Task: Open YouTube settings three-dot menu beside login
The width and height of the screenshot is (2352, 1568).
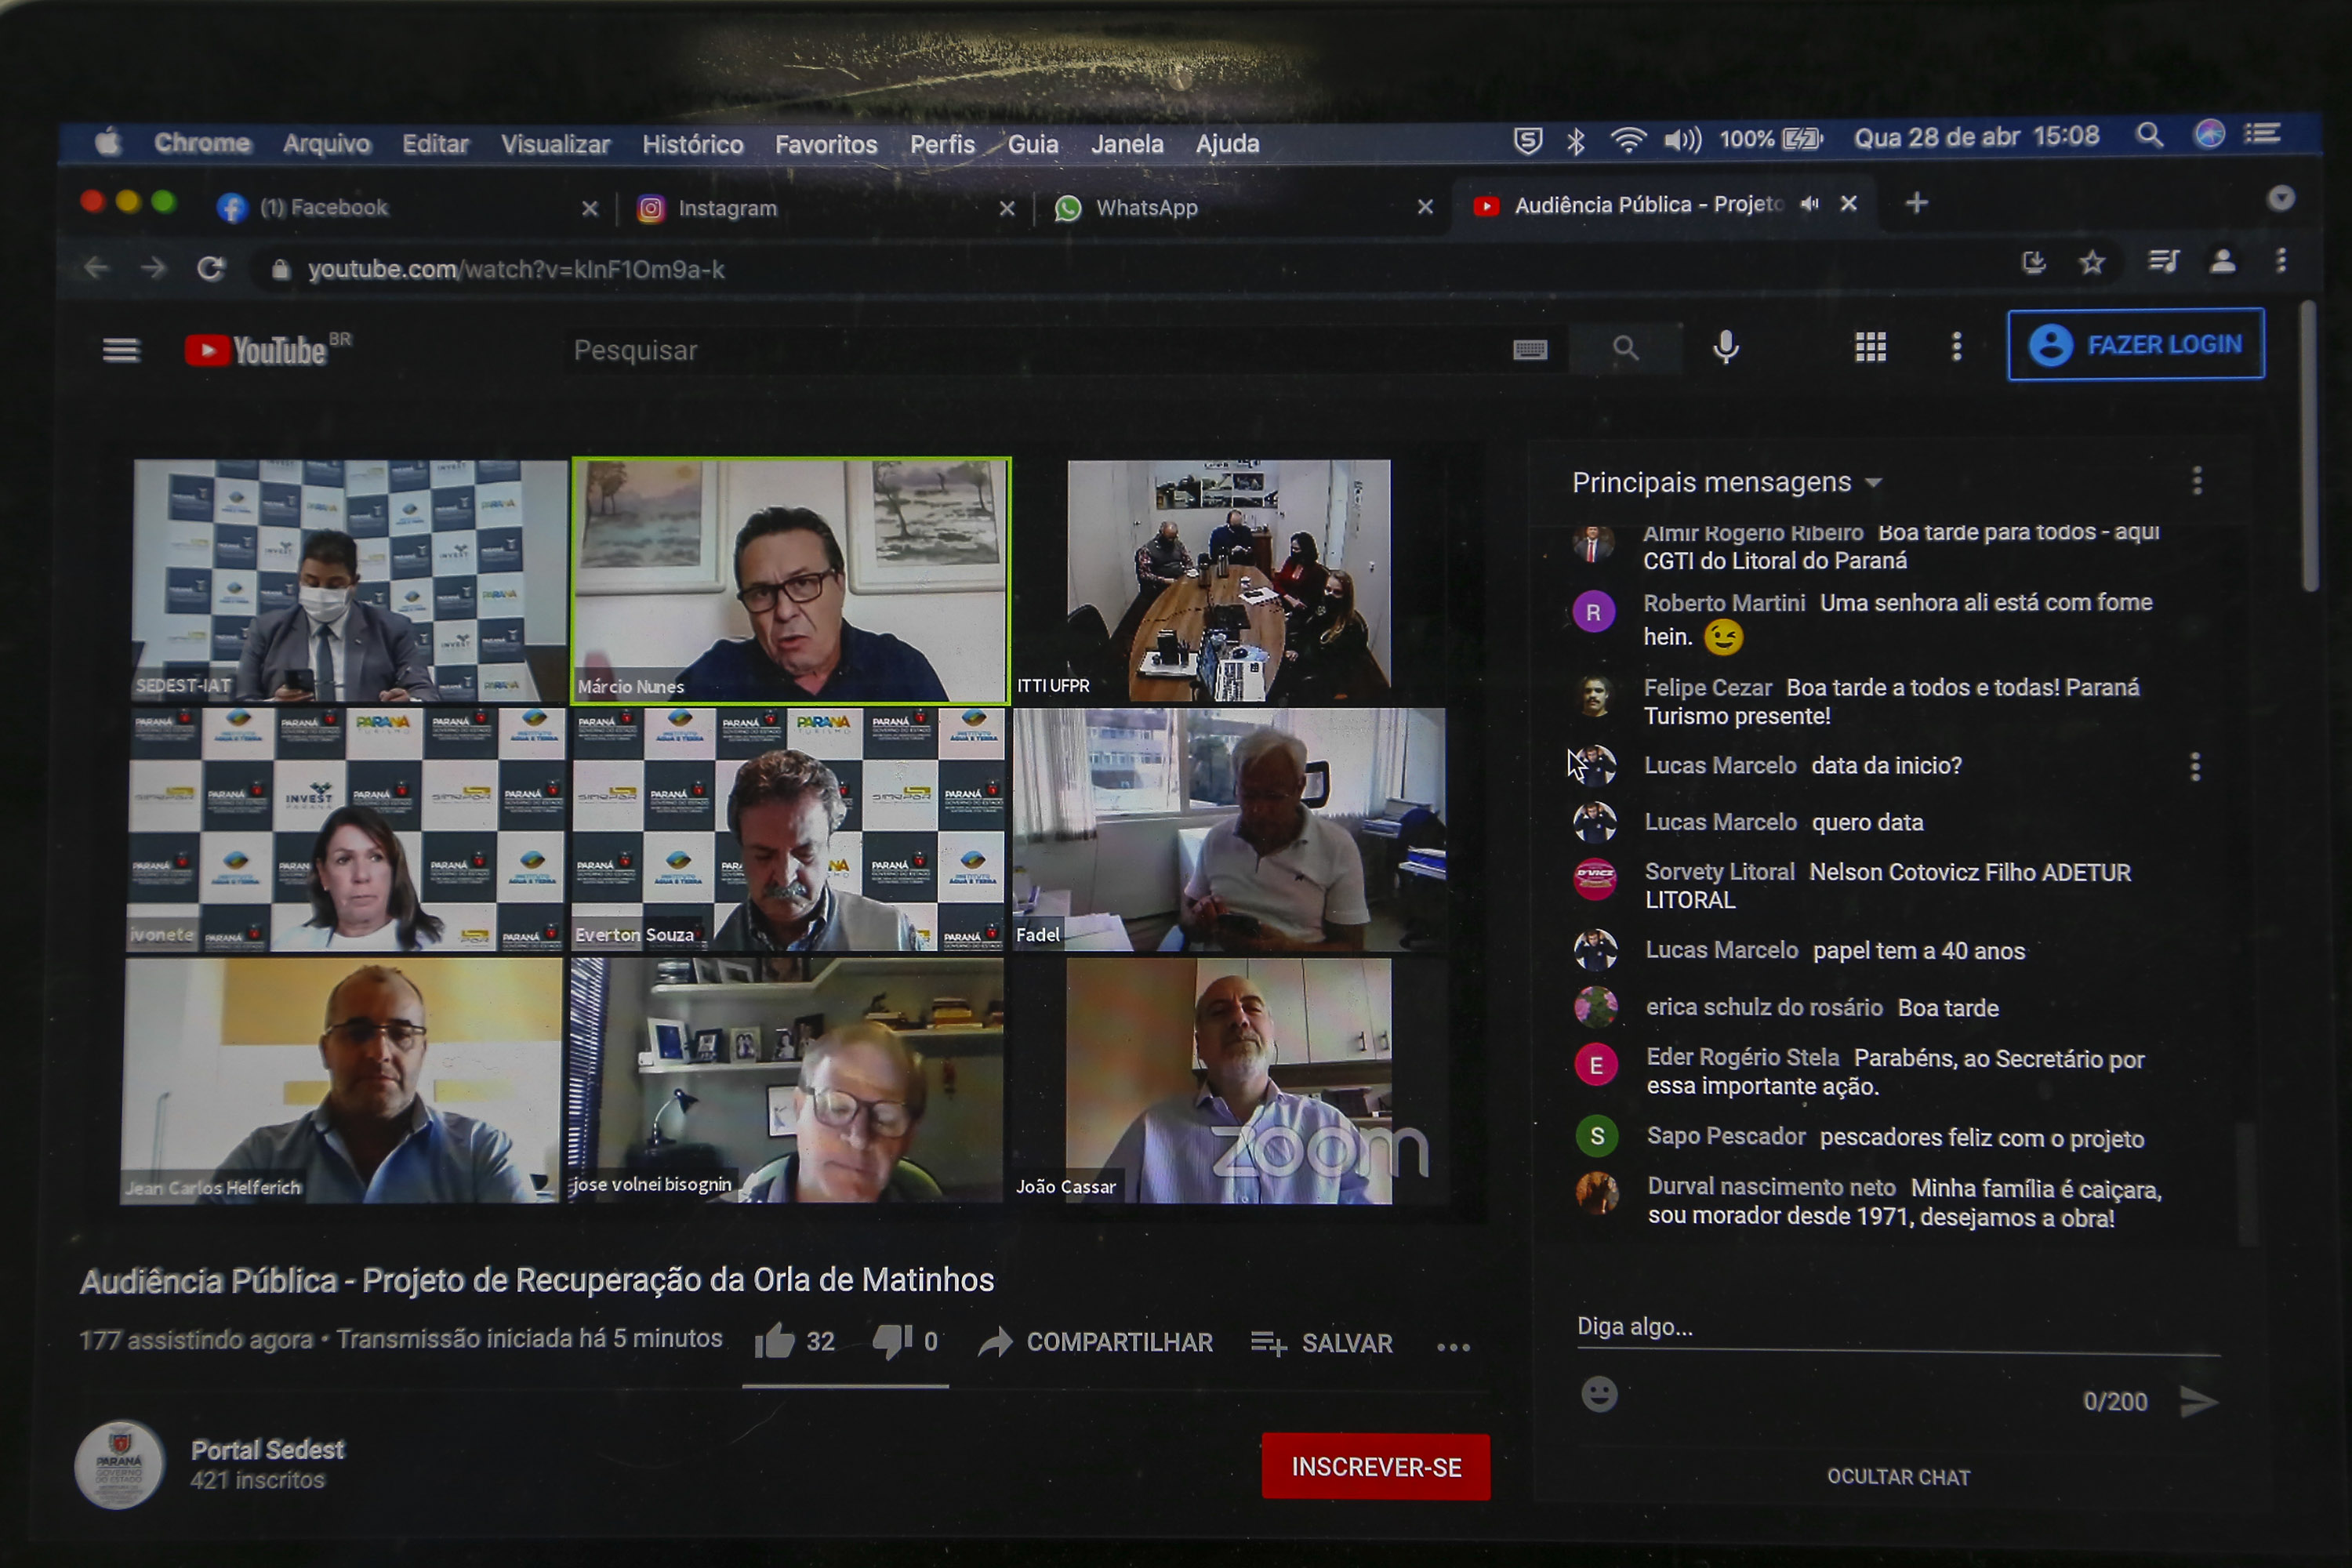Action: pos(1956,347)
